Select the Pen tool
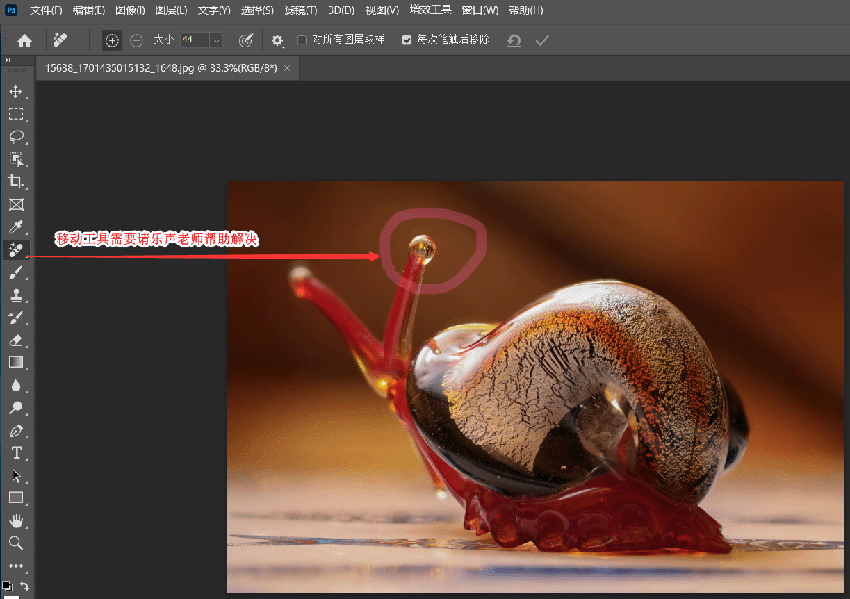 (16, 430)
